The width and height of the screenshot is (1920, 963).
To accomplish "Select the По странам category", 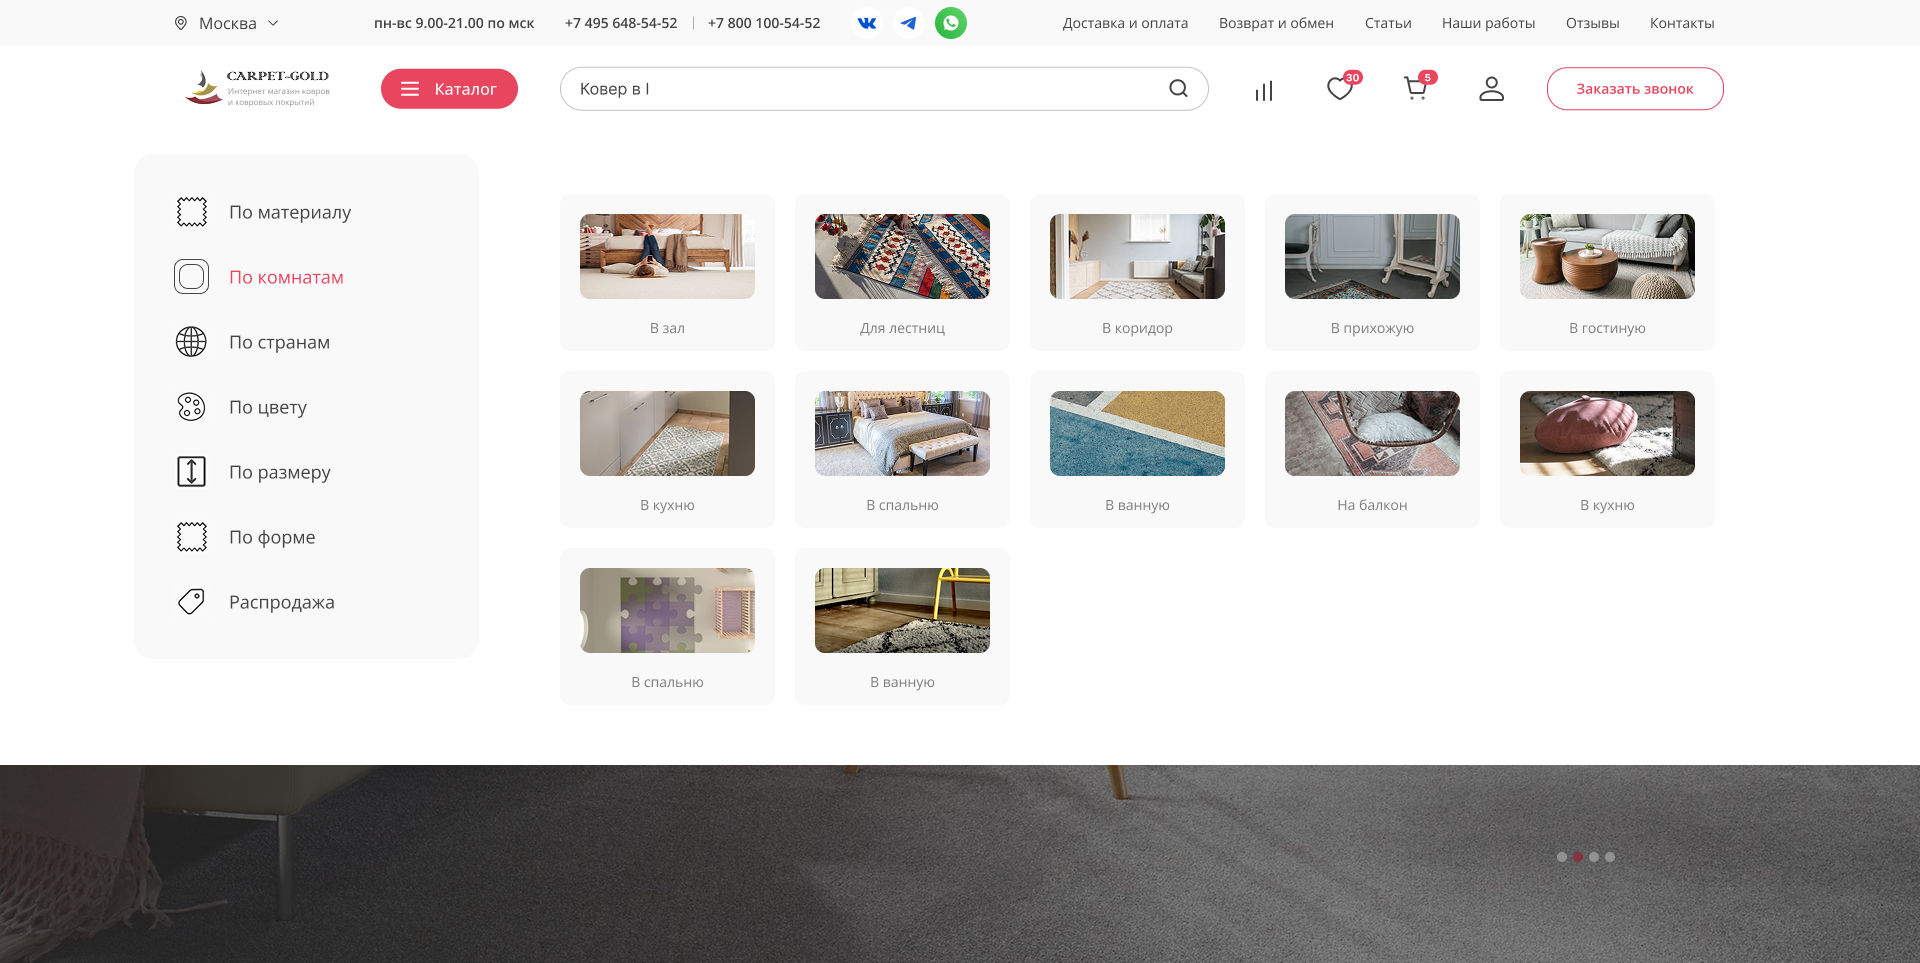I will (279, 342).
